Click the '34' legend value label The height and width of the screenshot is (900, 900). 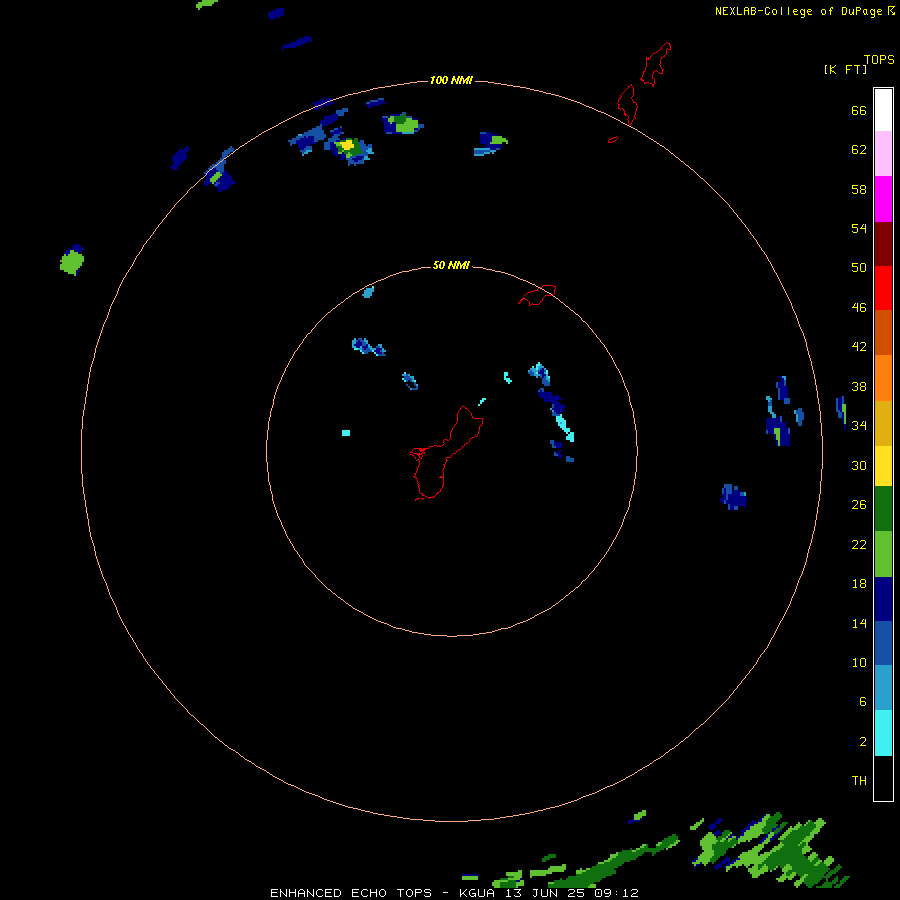[859, 426]
